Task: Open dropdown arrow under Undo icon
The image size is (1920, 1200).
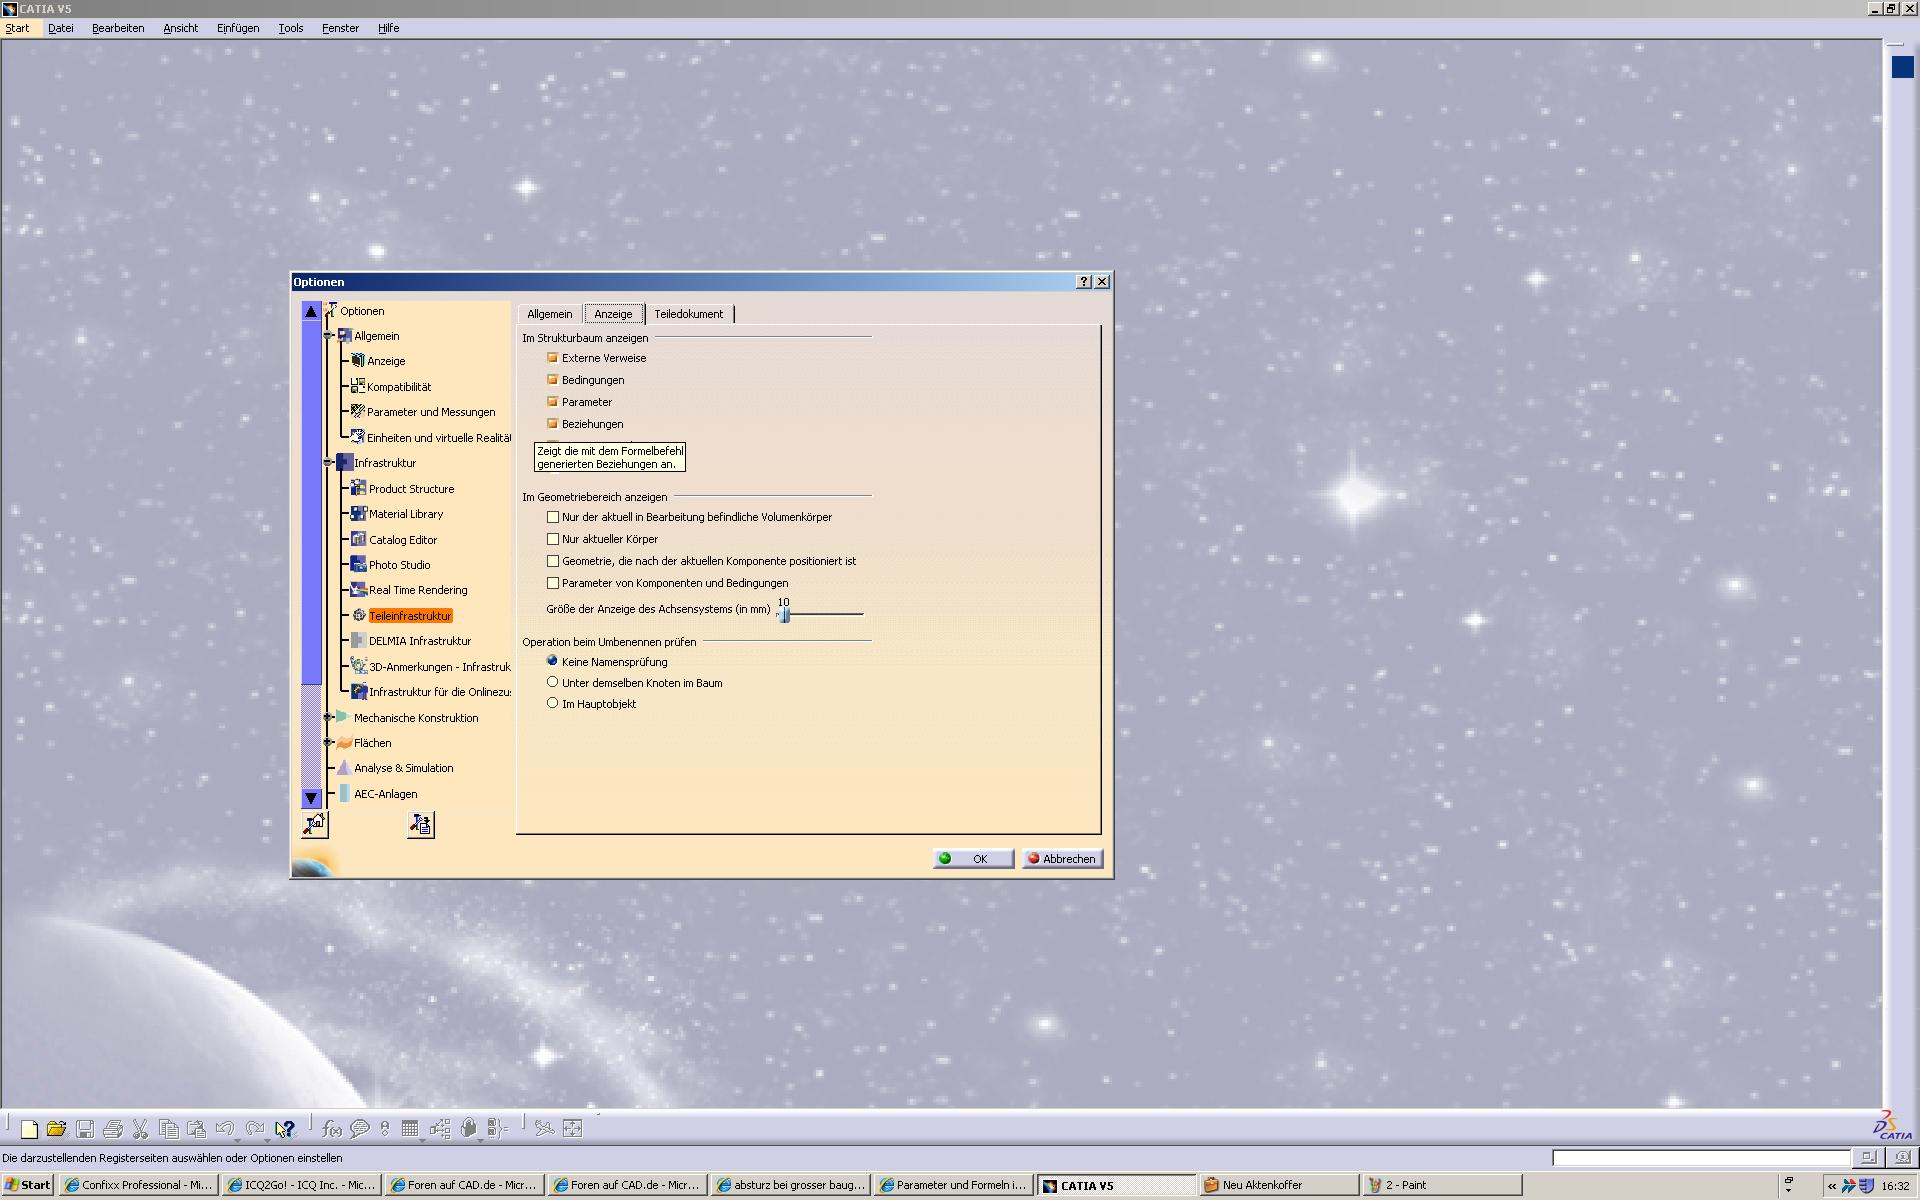Action: tap(236, 1141)
